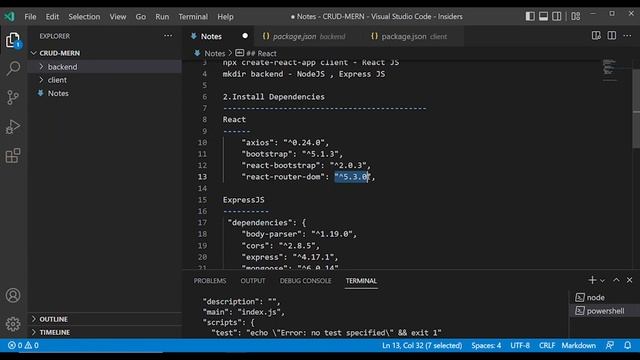Open the Accounts icon in activity bar
Image resolution: width=640 pixels, height=360 pixels.
coord(13,295)
